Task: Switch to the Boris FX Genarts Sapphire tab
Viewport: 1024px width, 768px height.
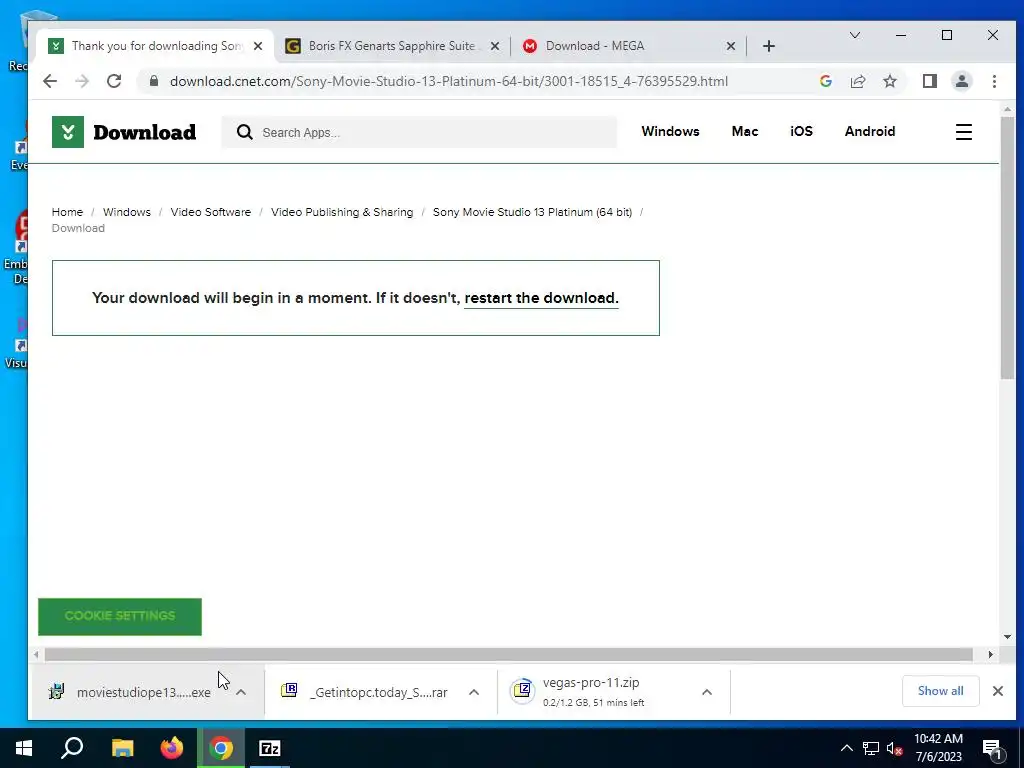Action: (x=391, y=46)
